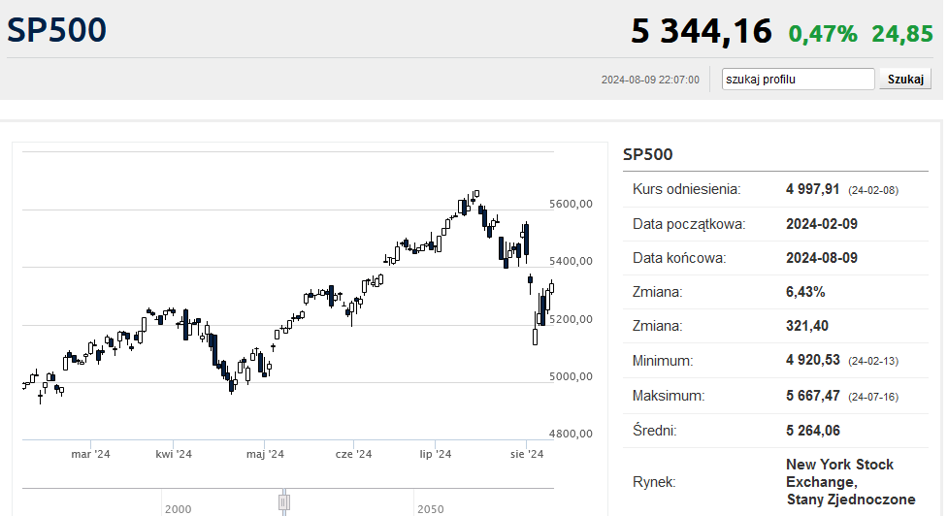Click the 'Maksimum:' label
The width and height of the screenshot is (948, 516).
(668, 396)
